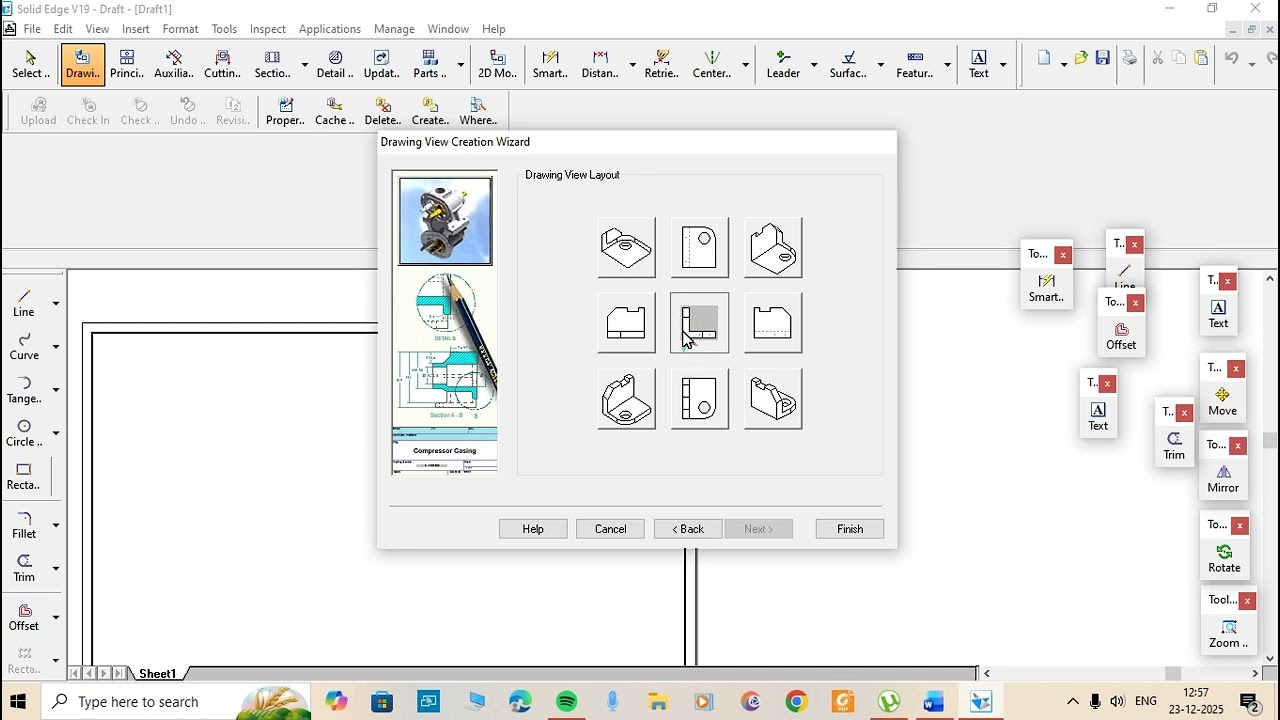Screen dimensions: 1280x720
Task: Expand the Circle tool flyout arrow
Action: point(56,433)
